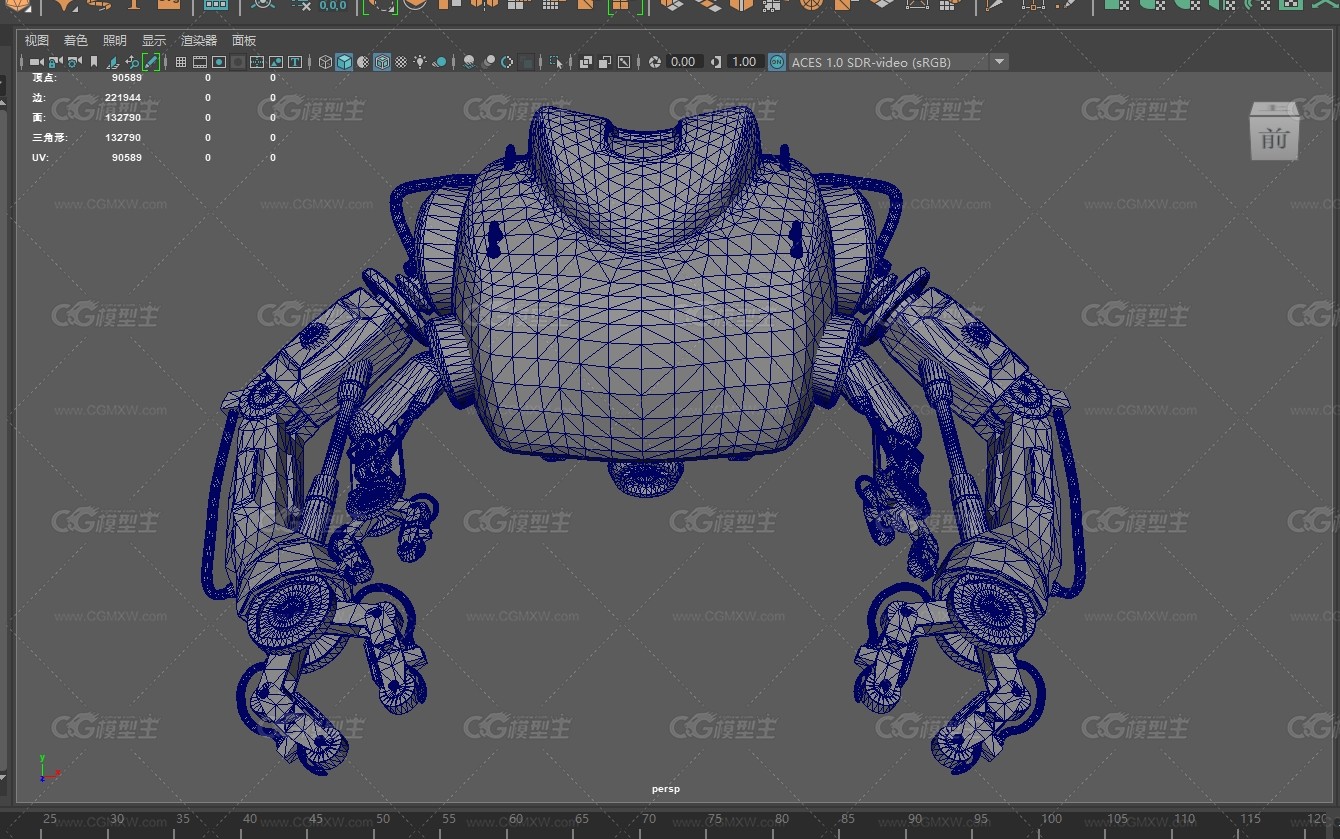Toggle the Safe Action display
Image resolution: width=1340 pixels, height=839 pixels.
click(276, 62)
